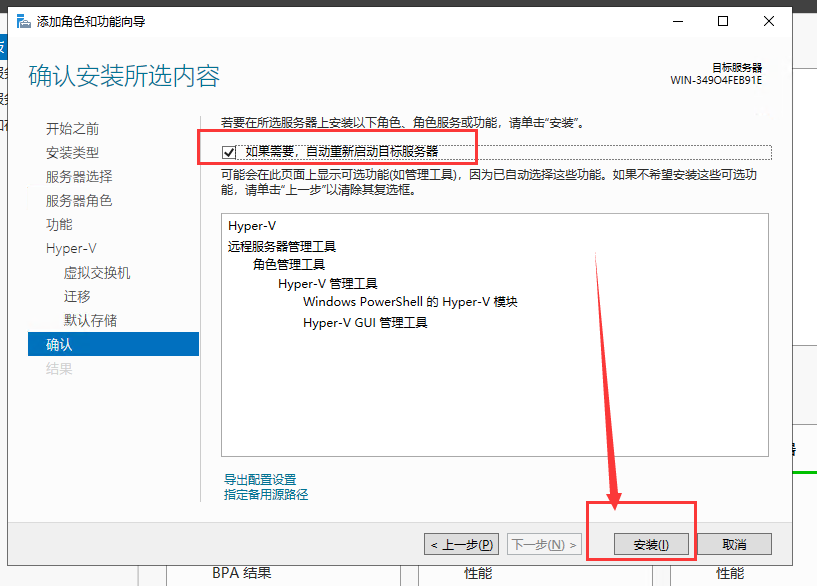Select 远程服务器管理工具 in the list
The image size is (817, 586).
coord(282,246)
